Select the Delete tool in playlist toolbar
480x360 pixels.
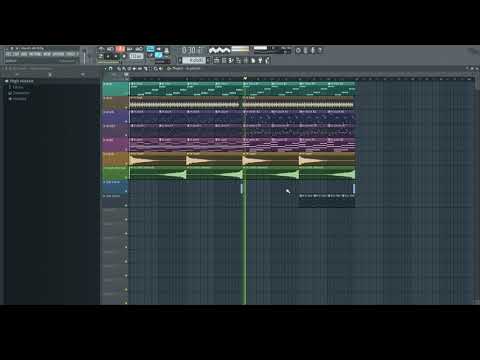click(129, 68)
